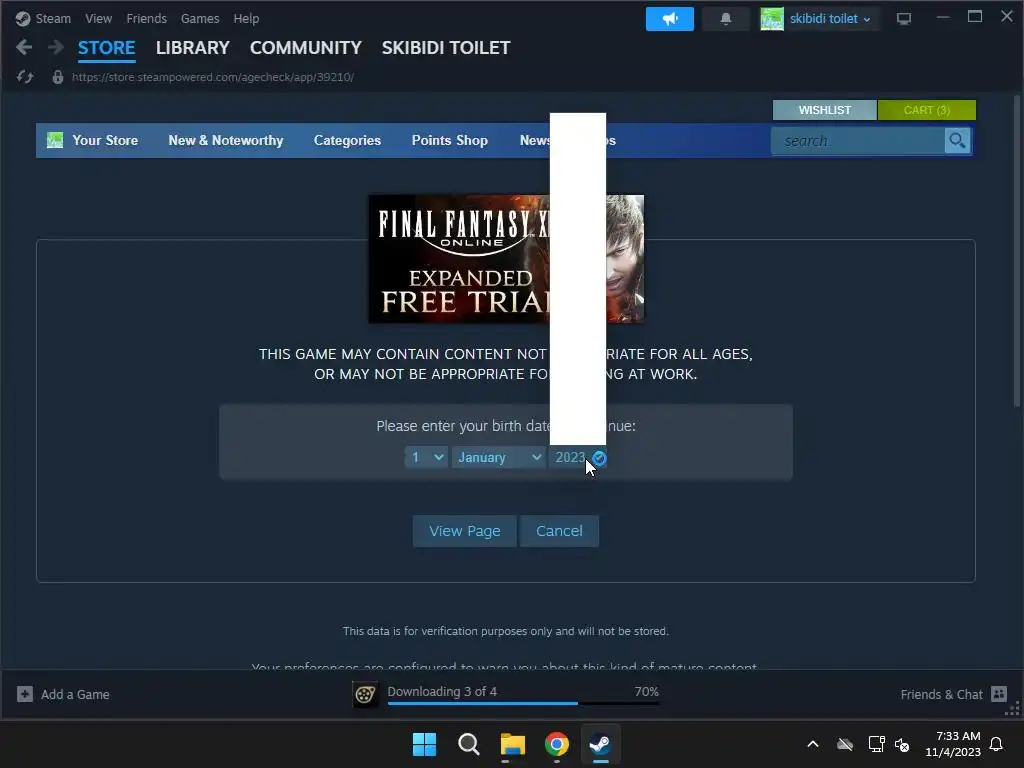
Task: Open Categories store menu
Action: 347,140
